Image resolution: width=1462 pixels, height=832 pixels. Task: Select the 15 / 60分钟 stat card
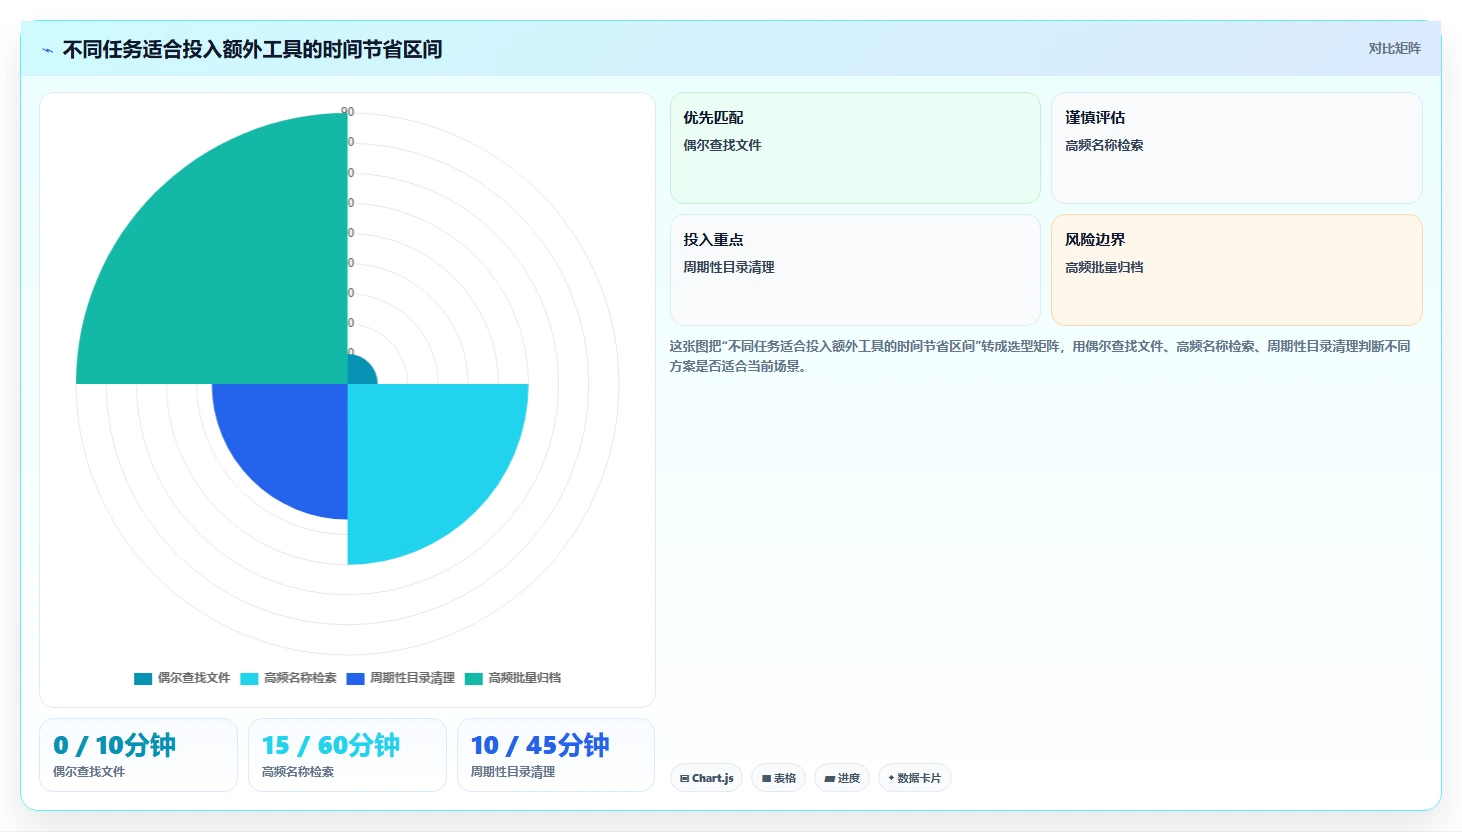click(347, 755)
